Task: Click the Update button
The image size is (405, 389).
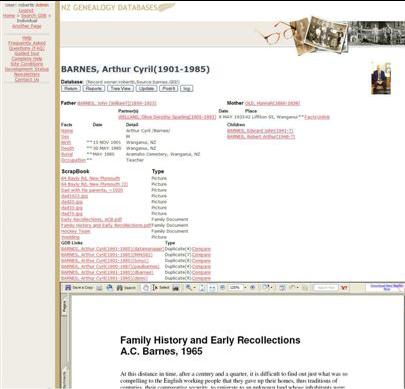Action: (147, 89)
